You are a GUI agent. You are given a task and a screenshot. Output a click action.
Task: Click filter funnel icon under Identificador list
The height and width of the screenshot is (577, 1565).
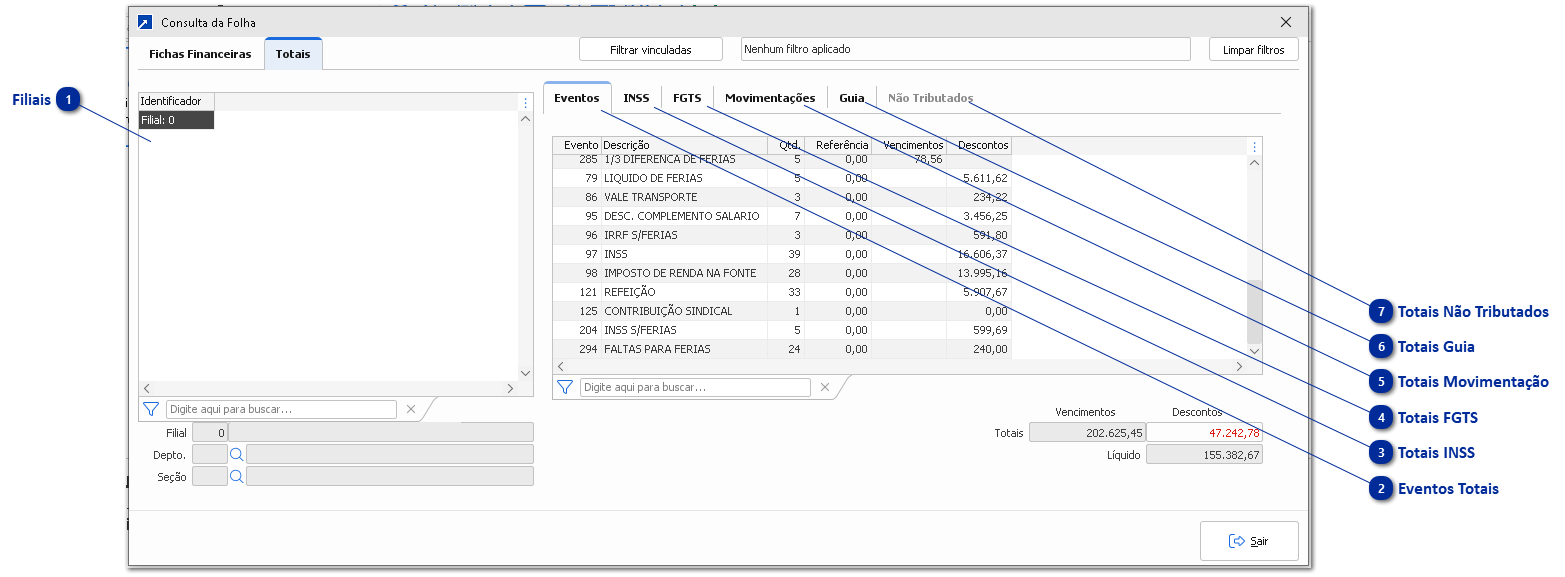[x=151, y=409]
